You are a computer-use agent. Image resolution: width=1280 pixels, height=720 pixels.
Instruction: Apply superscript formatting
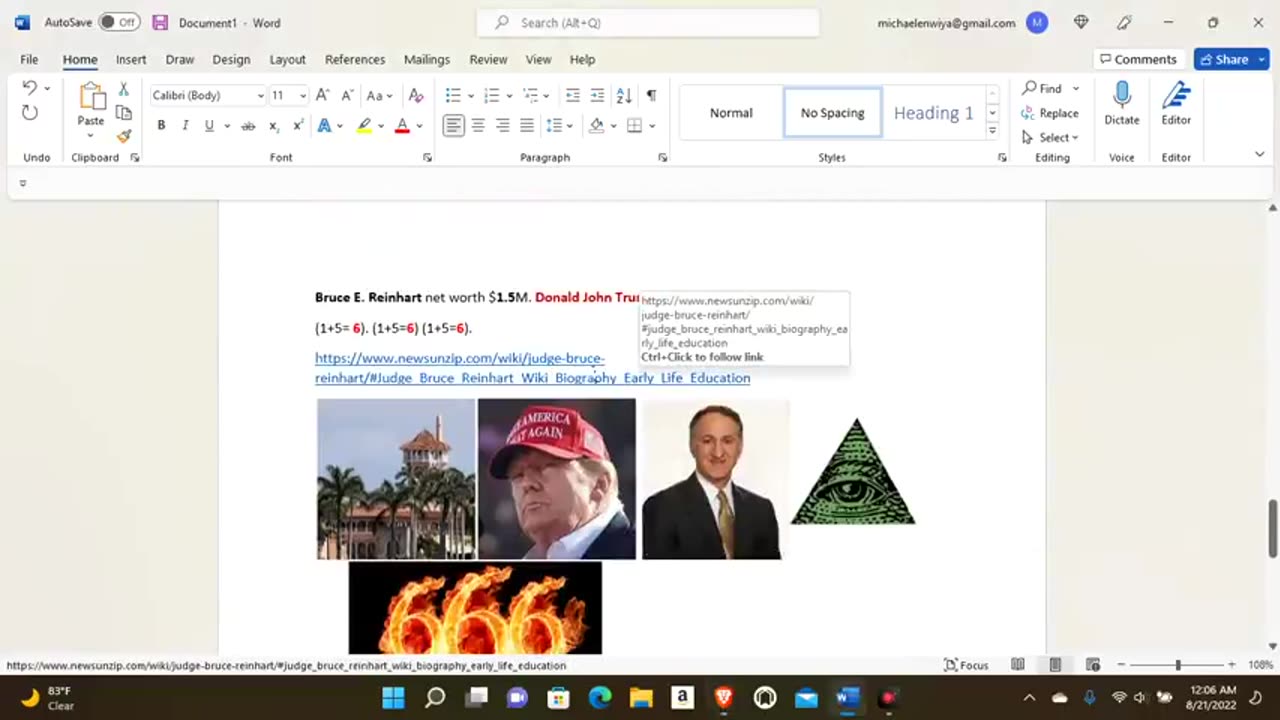pos(298,125)
